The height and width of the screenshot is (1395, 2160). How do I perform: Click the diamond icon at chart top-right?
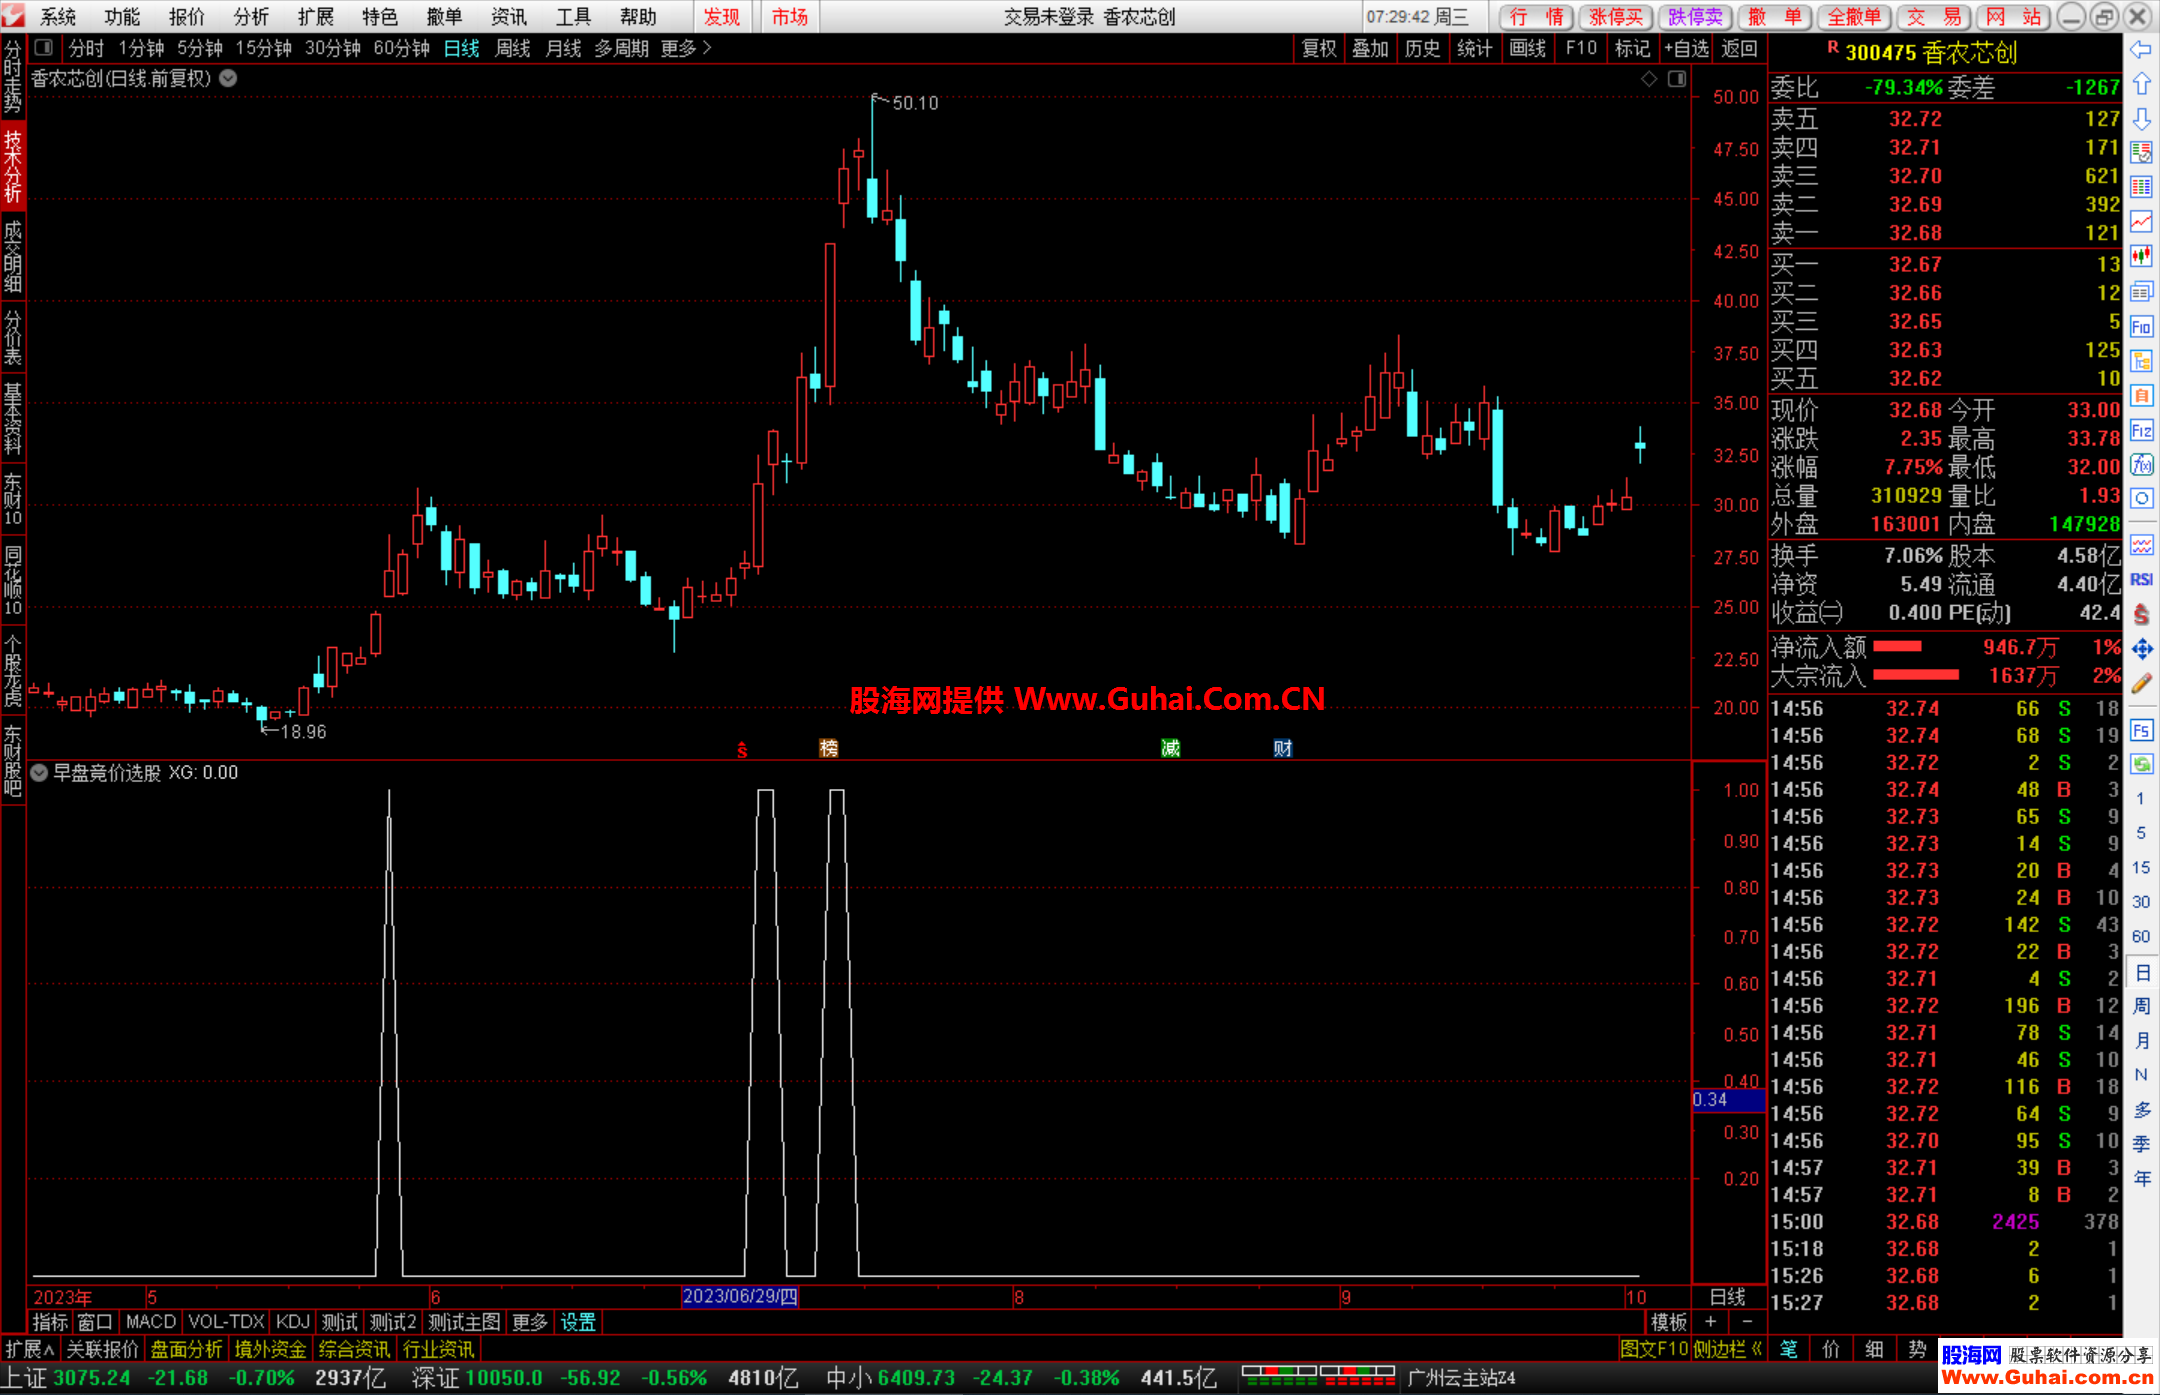(1649, 78)
